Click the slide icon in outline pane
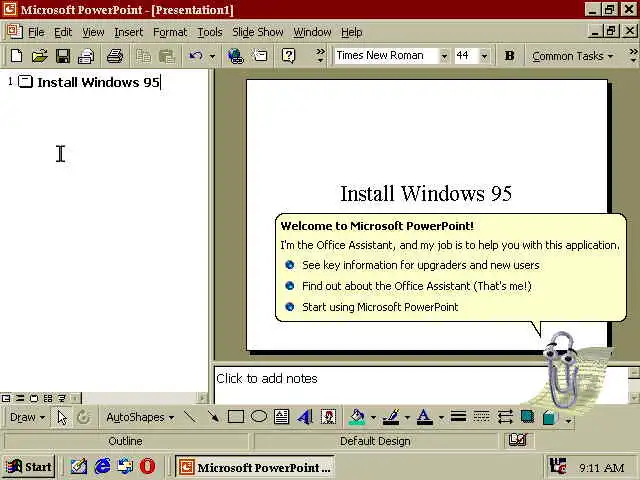This screenshot has height=480, width=640. tap(25, 81)
